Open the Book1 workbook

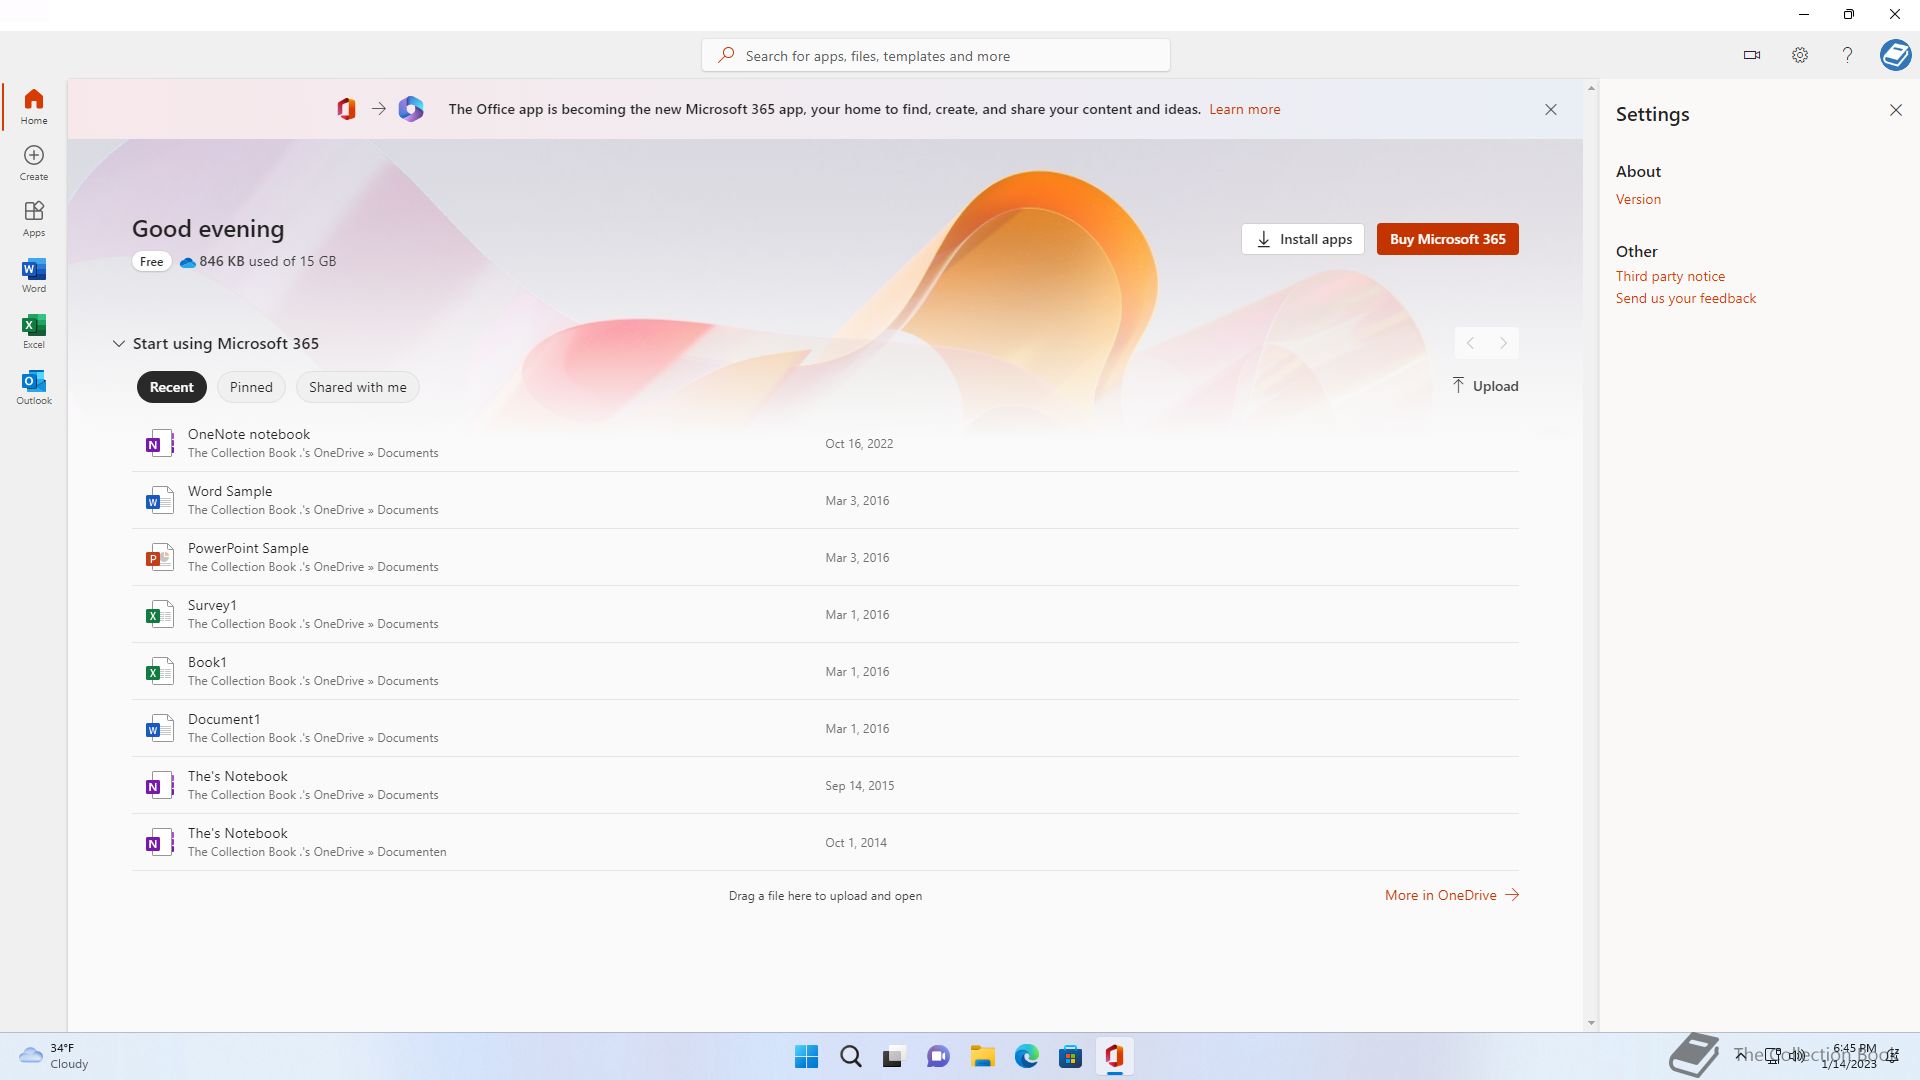click(x=825, y=671)
